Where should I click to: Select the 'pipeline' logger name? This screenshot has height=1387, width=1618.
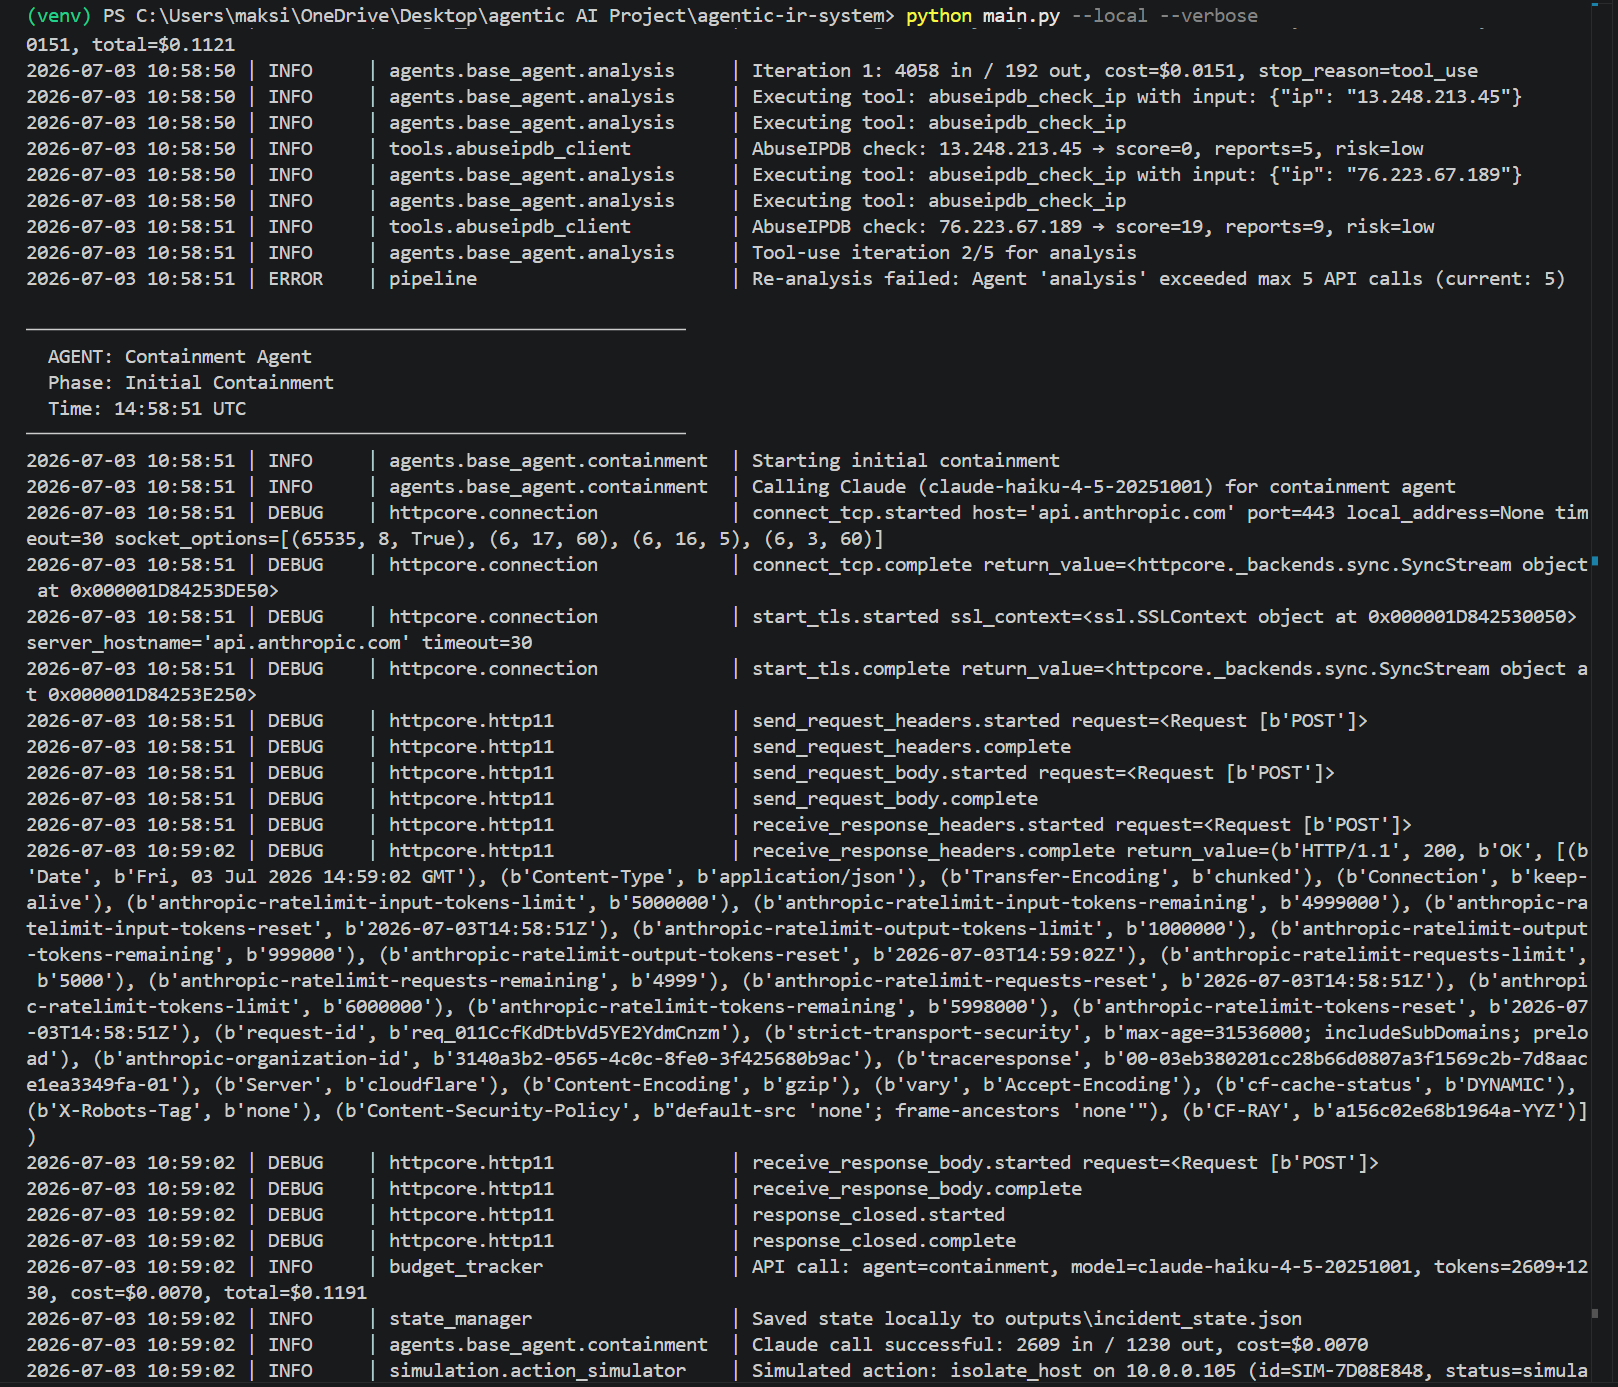tap(433, 278)
